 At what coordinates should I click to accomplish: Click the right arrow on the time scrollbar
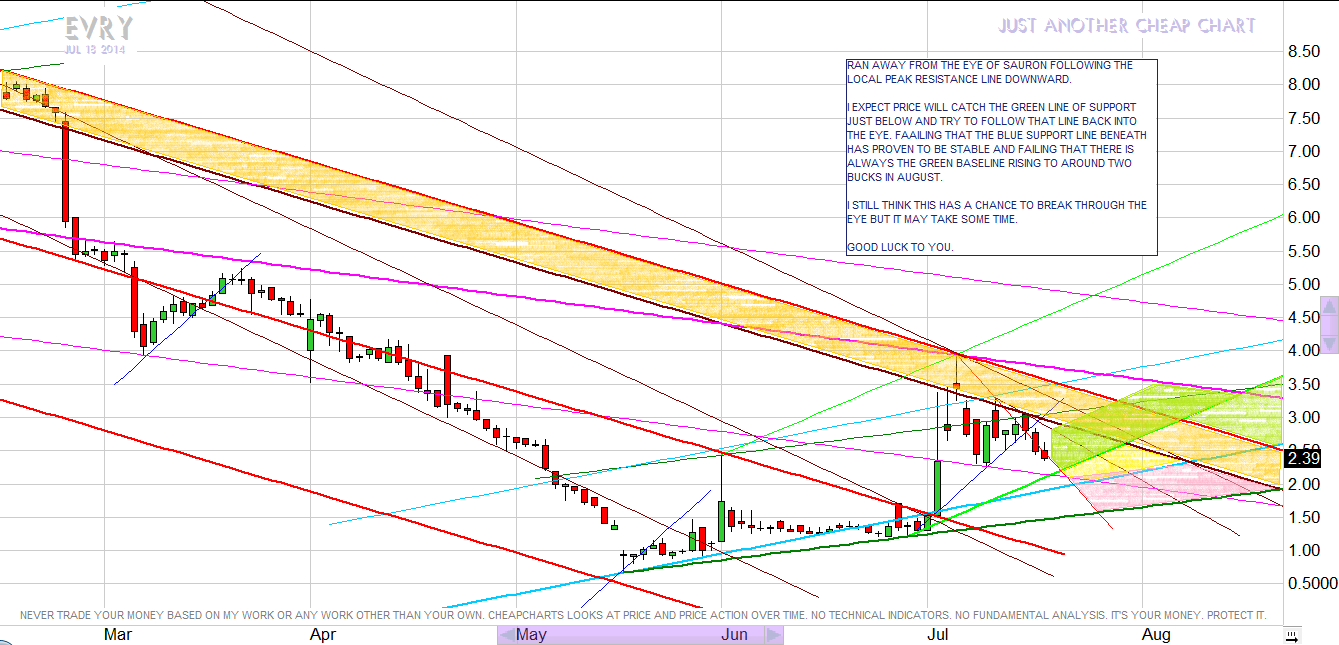coord(774,635)
